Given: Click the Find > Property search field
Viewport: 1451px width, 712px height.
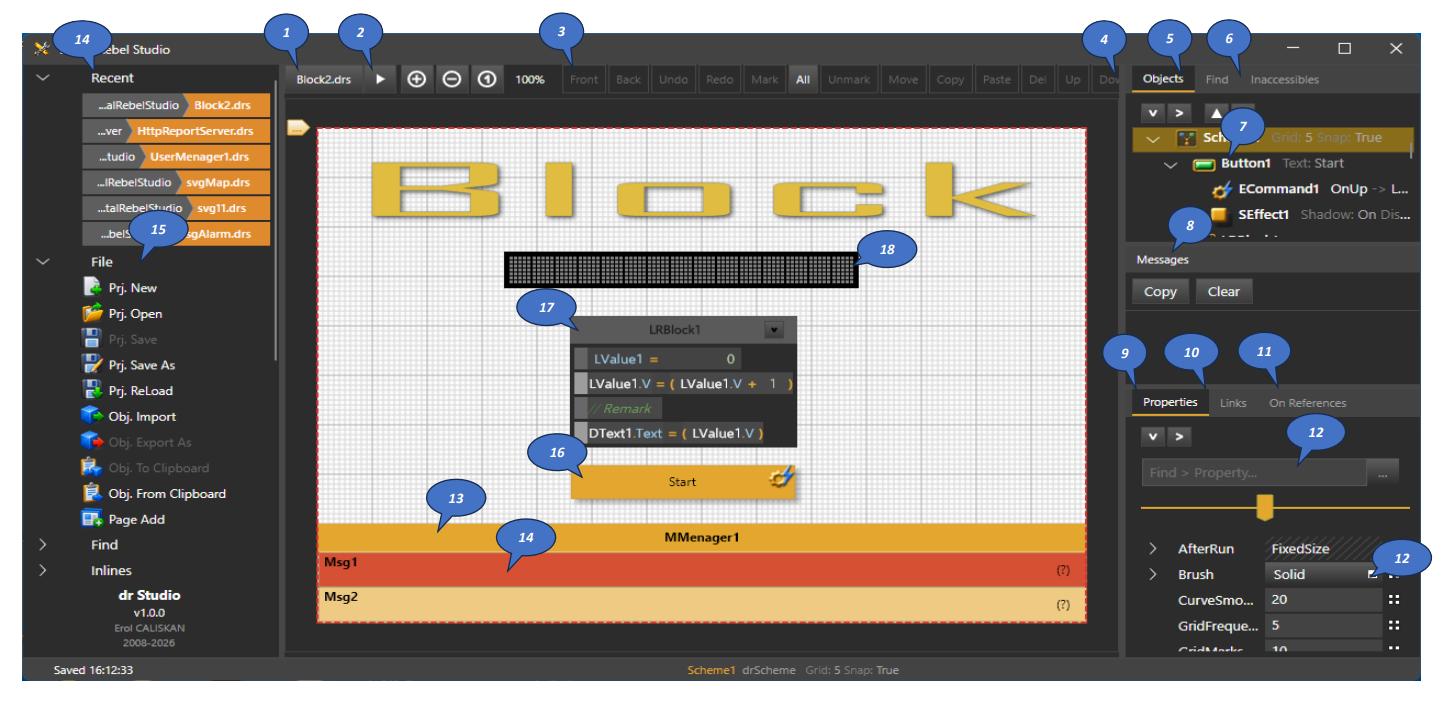Looking at the screenshot, I should tap(1254, 473).
